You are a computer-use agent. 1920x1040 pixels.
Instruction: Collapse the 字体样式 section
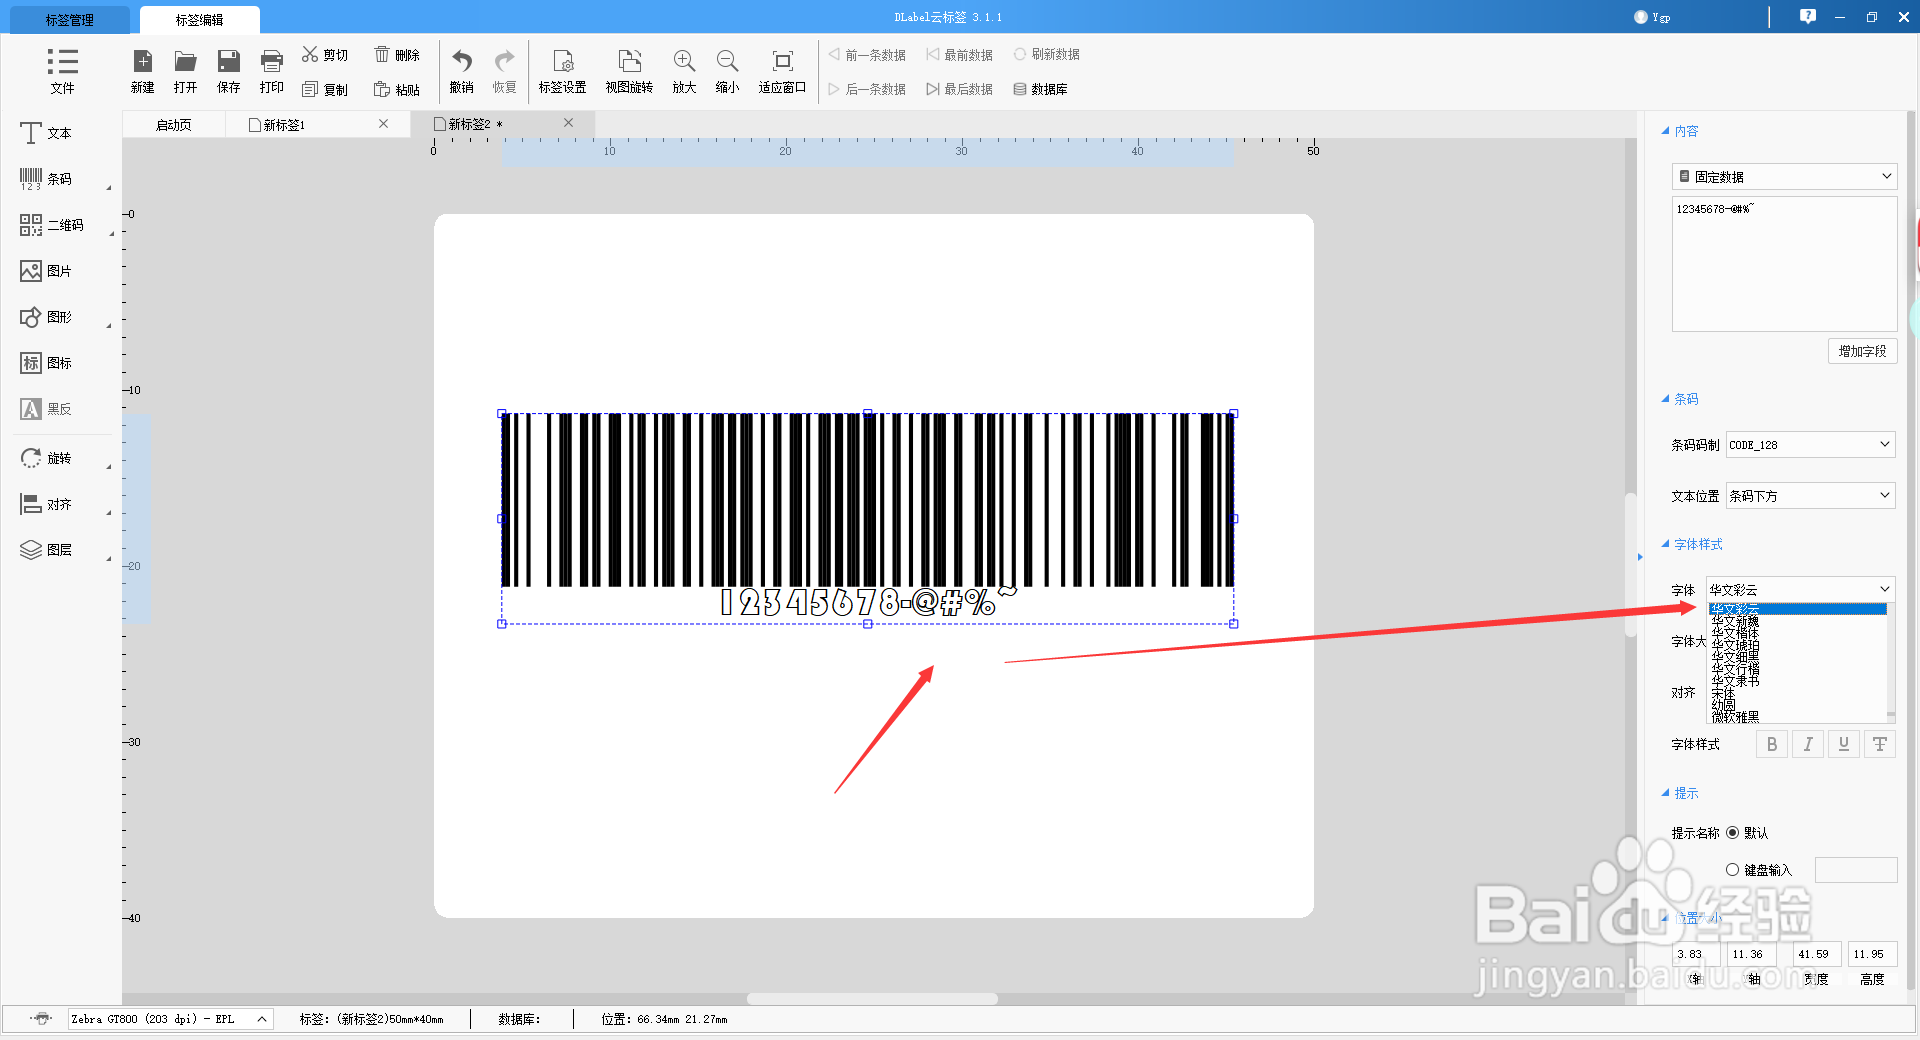[x=1691, y=544]
